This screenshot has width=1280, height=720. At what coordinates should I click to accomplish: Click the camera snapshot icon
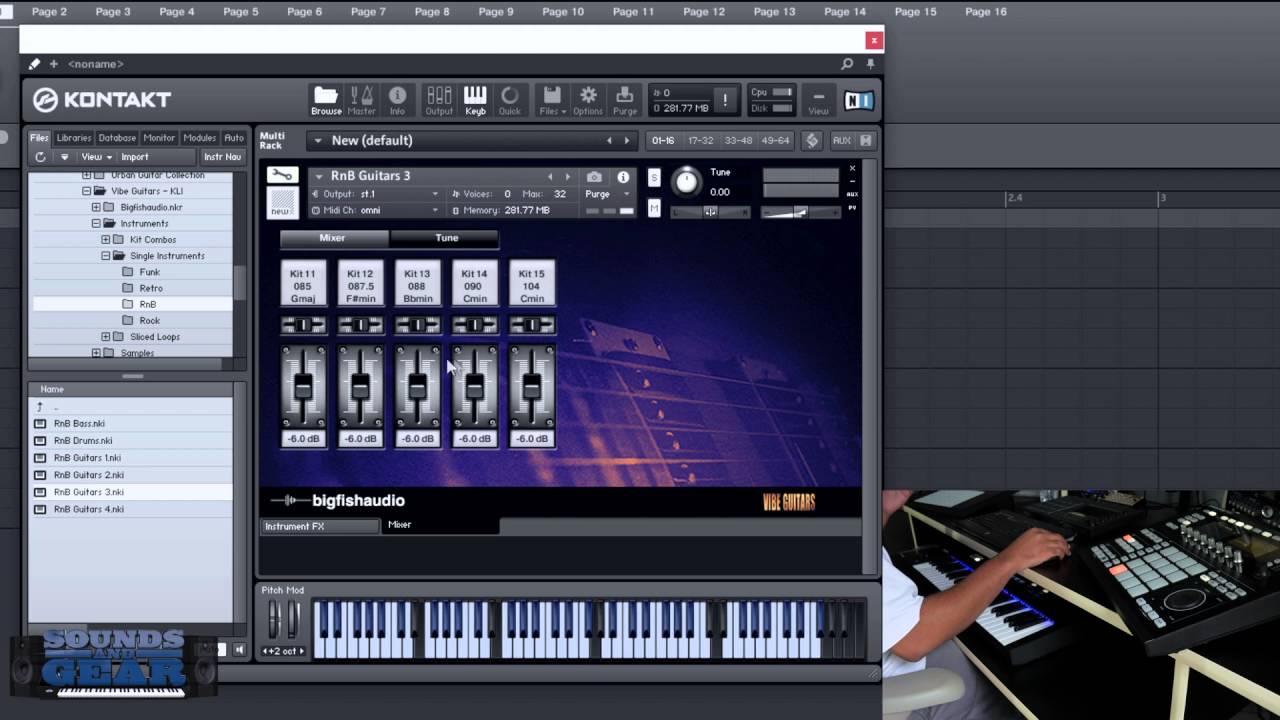(595, 177)
